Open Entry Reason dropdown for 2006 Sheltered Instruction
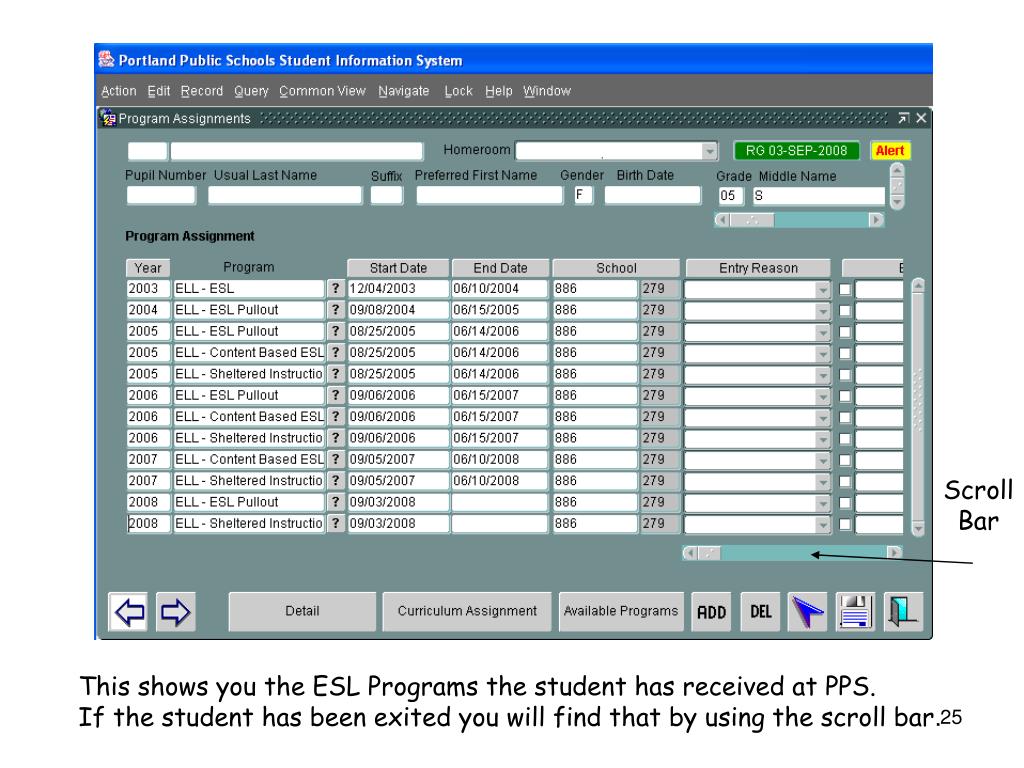1024x768 pixels. pyautogui.click(x=823, y=439)
